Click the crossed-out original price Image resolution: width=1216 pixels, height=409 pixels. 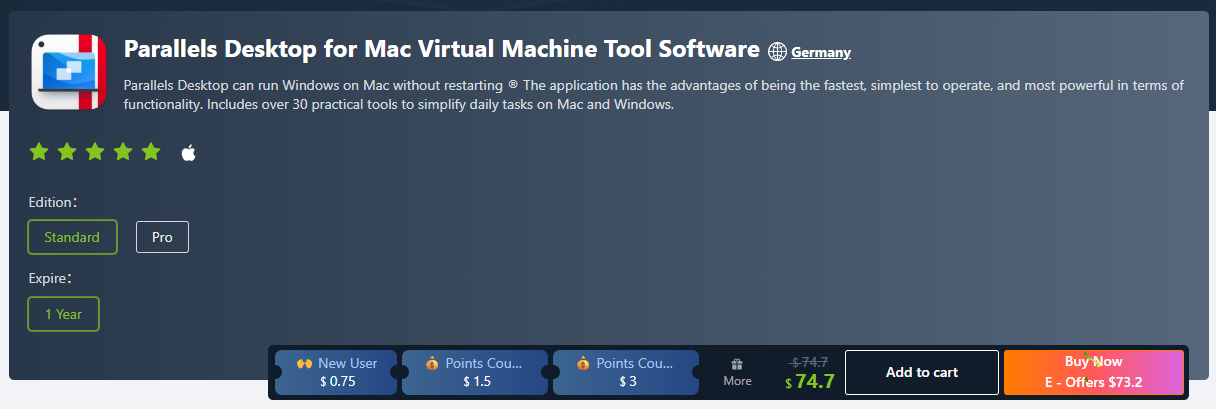click(x=809, y=362)
